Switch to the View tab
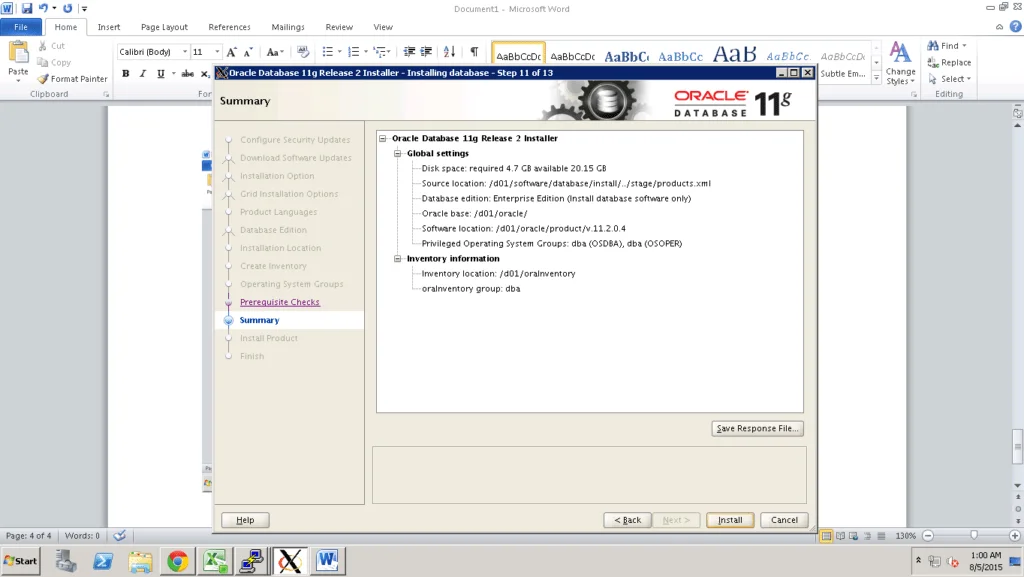 pos(383,27)
